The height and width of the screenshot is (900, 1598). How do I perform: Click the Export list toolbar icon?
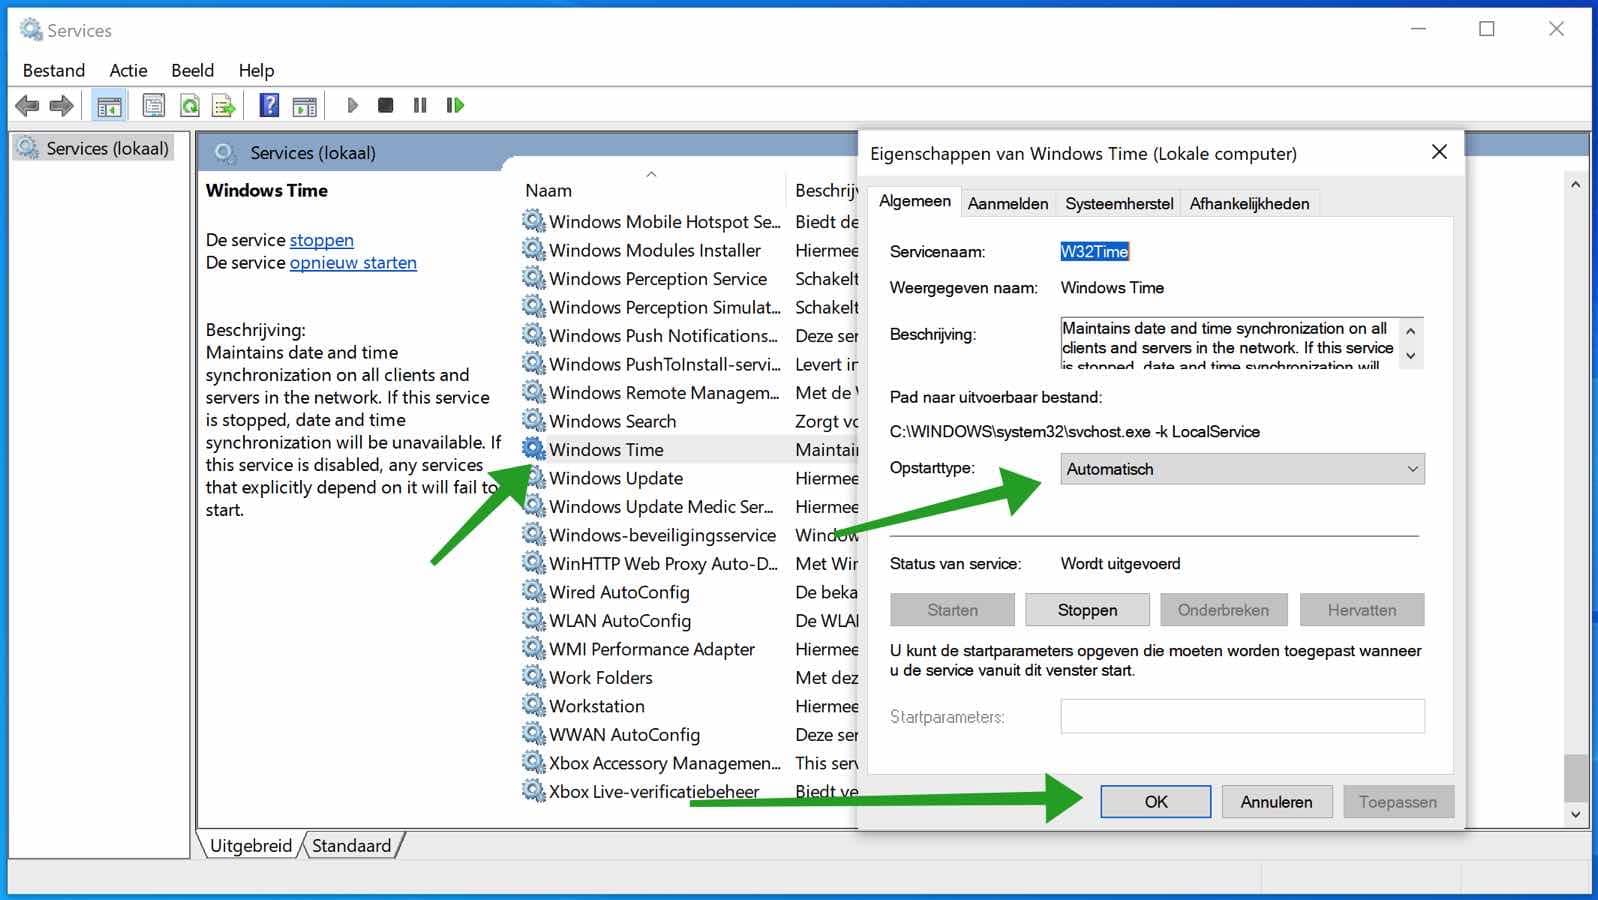tap(224, 105)
